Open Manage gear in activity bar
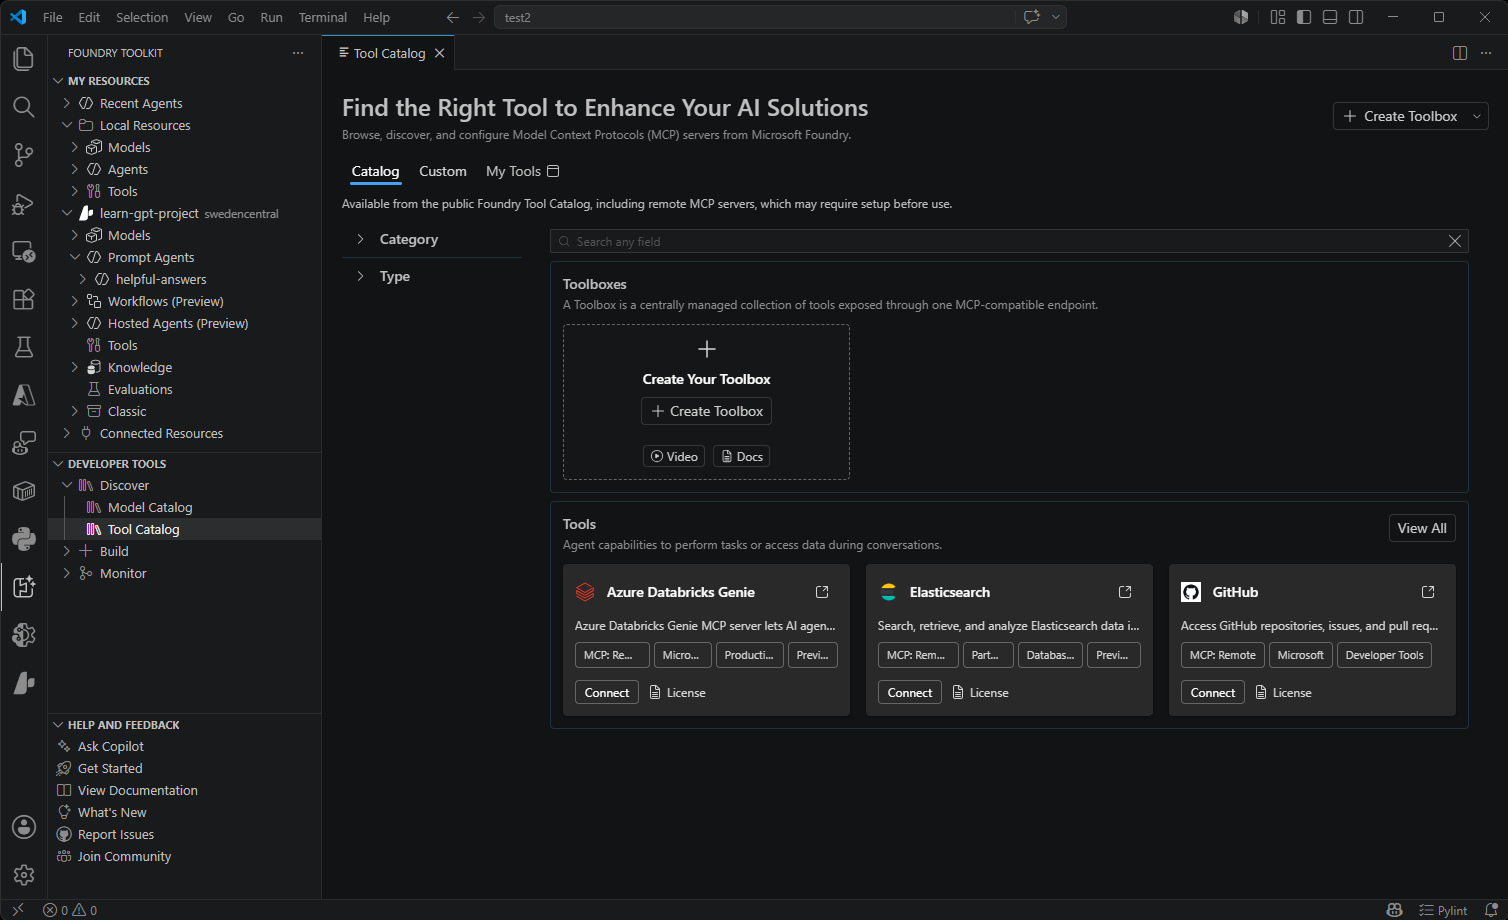The height and width of the screenshot is (920, 1508). point(23,875)
